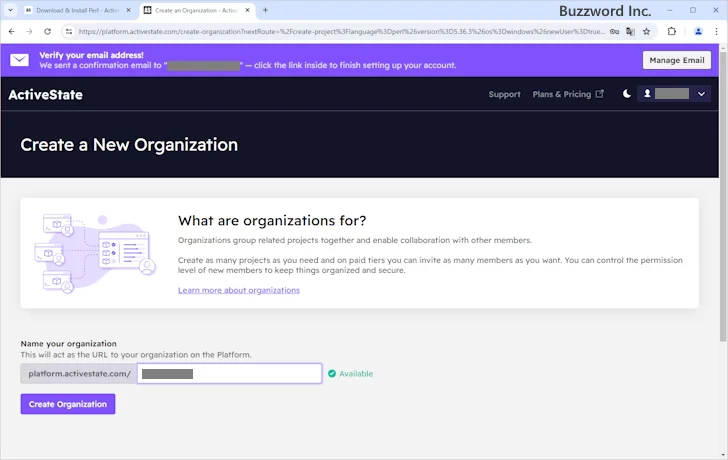The width and height of the screenshot is (728, 460).
Task: Click the envelope icon in verify banner
Action: click(20, 60)
